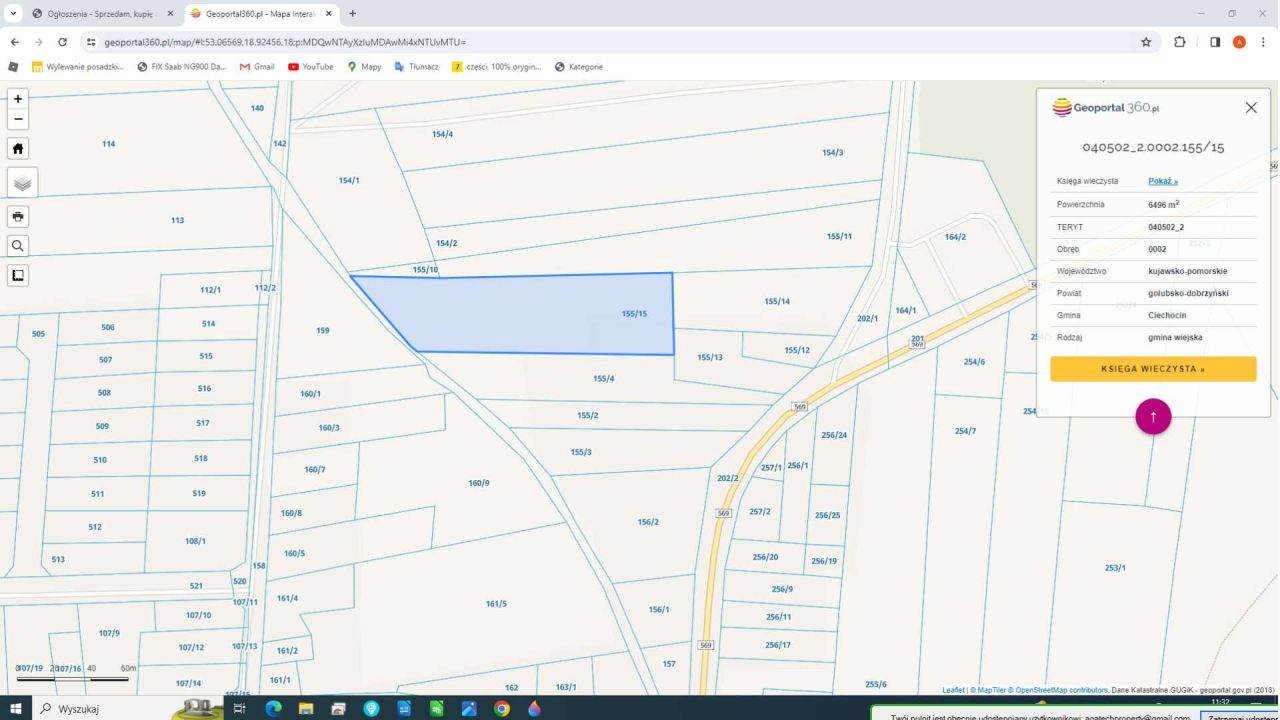
Task: Click the square tool below search
Action: coord(18,275)
